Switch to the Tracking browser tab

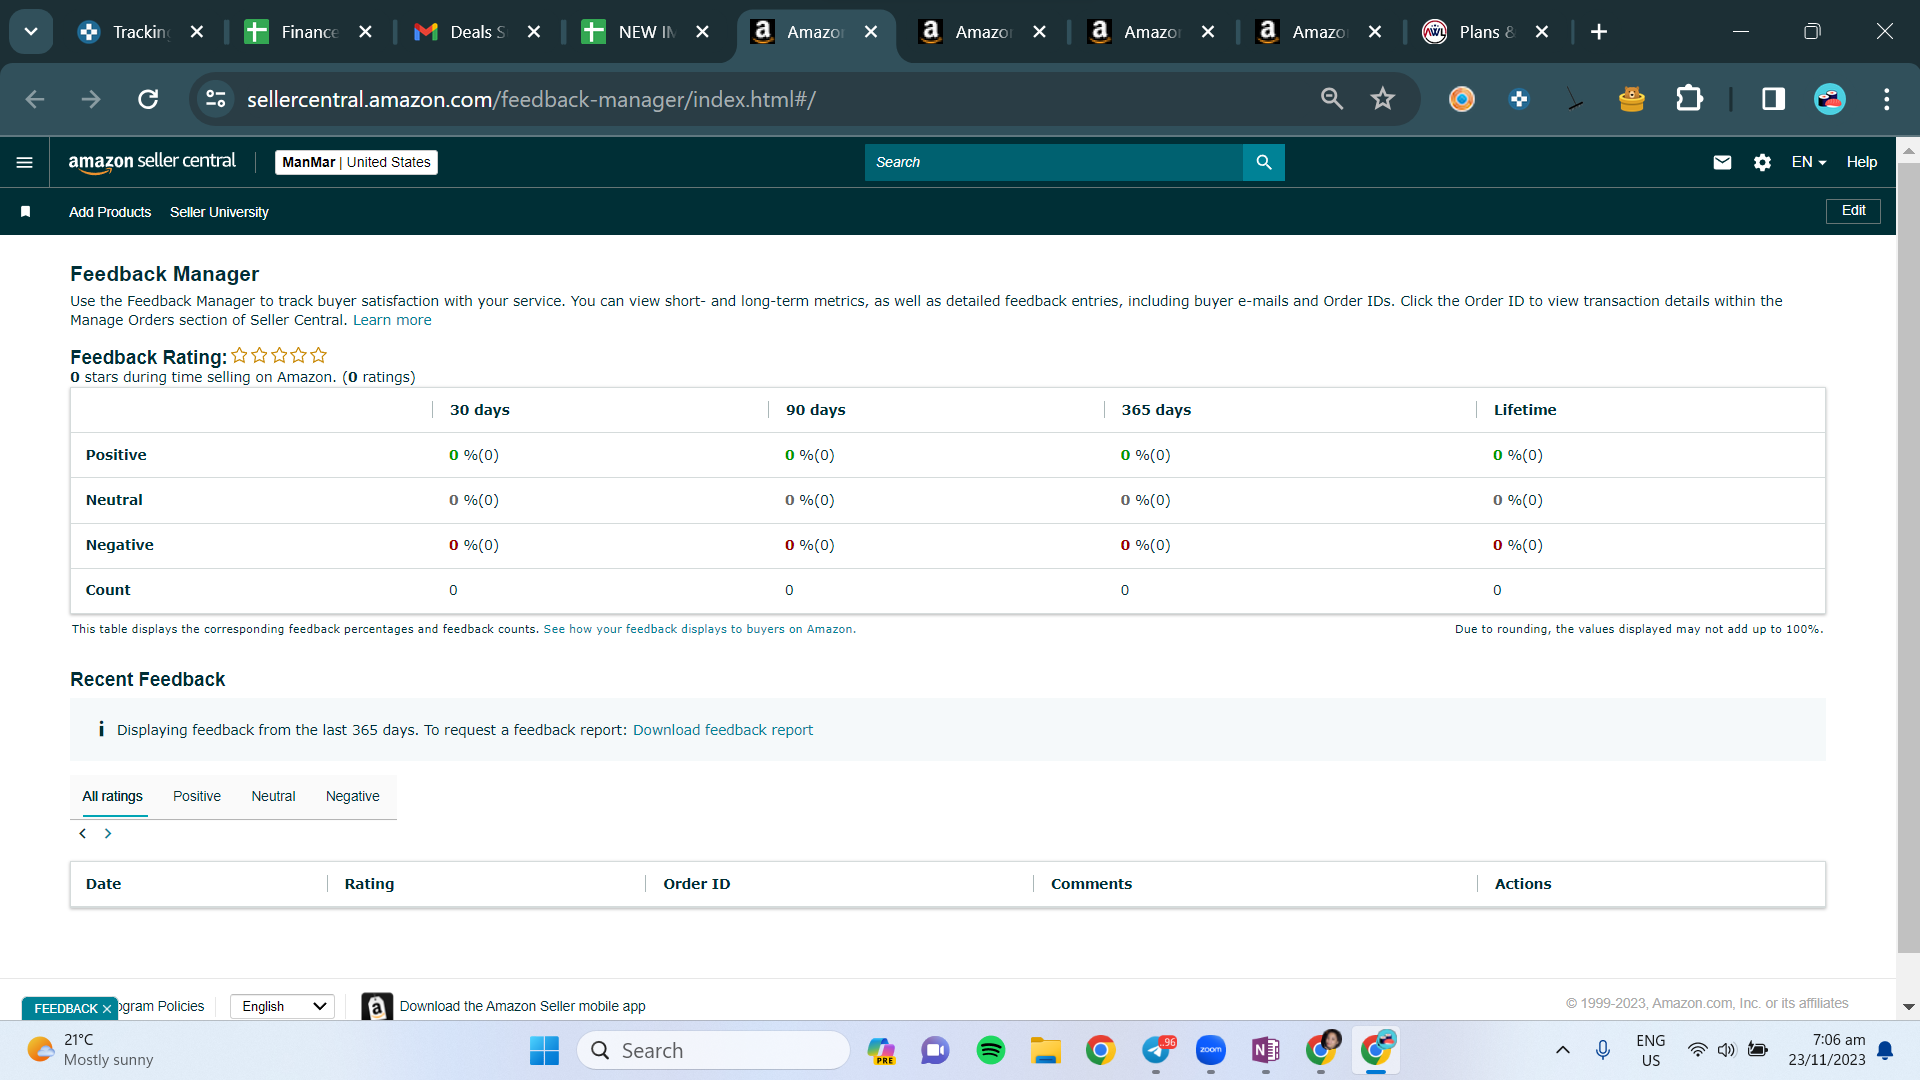[140, 32]
